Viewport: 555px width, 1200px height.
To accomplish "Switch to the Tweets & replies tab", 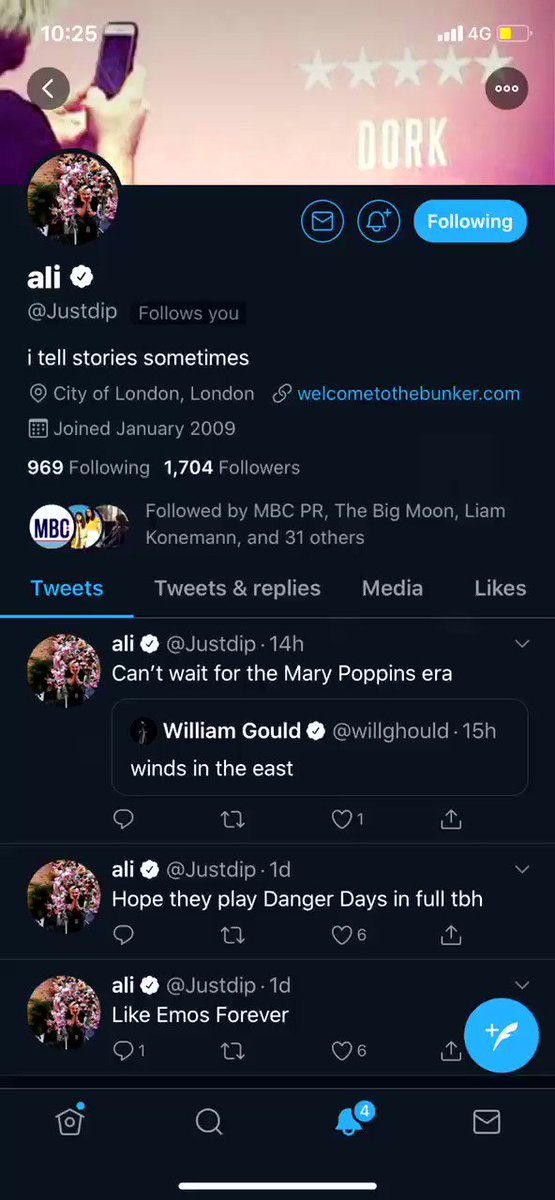I will tap(237, 588).
